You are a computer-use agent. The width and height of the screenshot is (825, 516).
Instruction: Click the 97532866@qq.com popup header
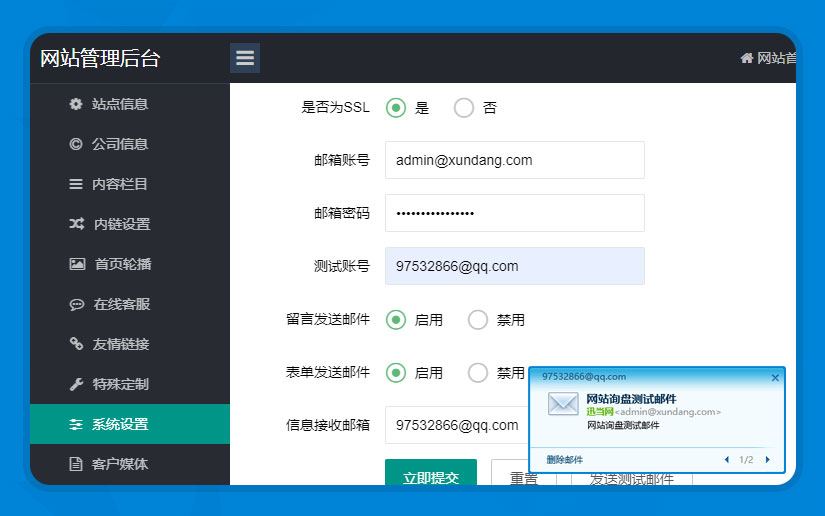pyautogui.click(x=584, y=377)
